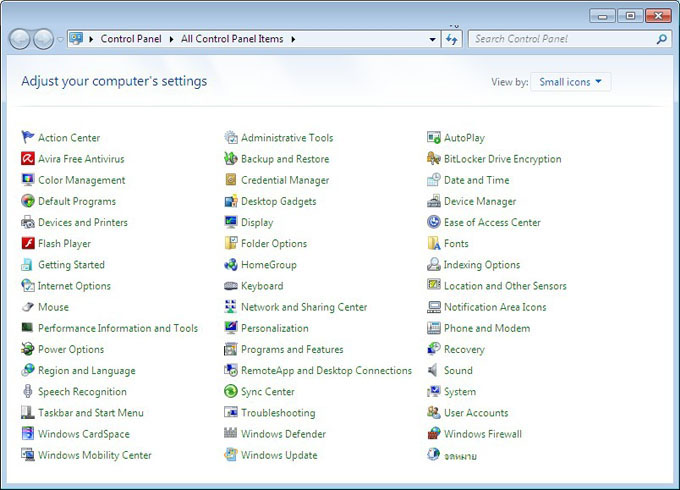680x490 pixels.
Task: Click the Speech Recognition microphone icon
Action: click(x=28, y=391)
